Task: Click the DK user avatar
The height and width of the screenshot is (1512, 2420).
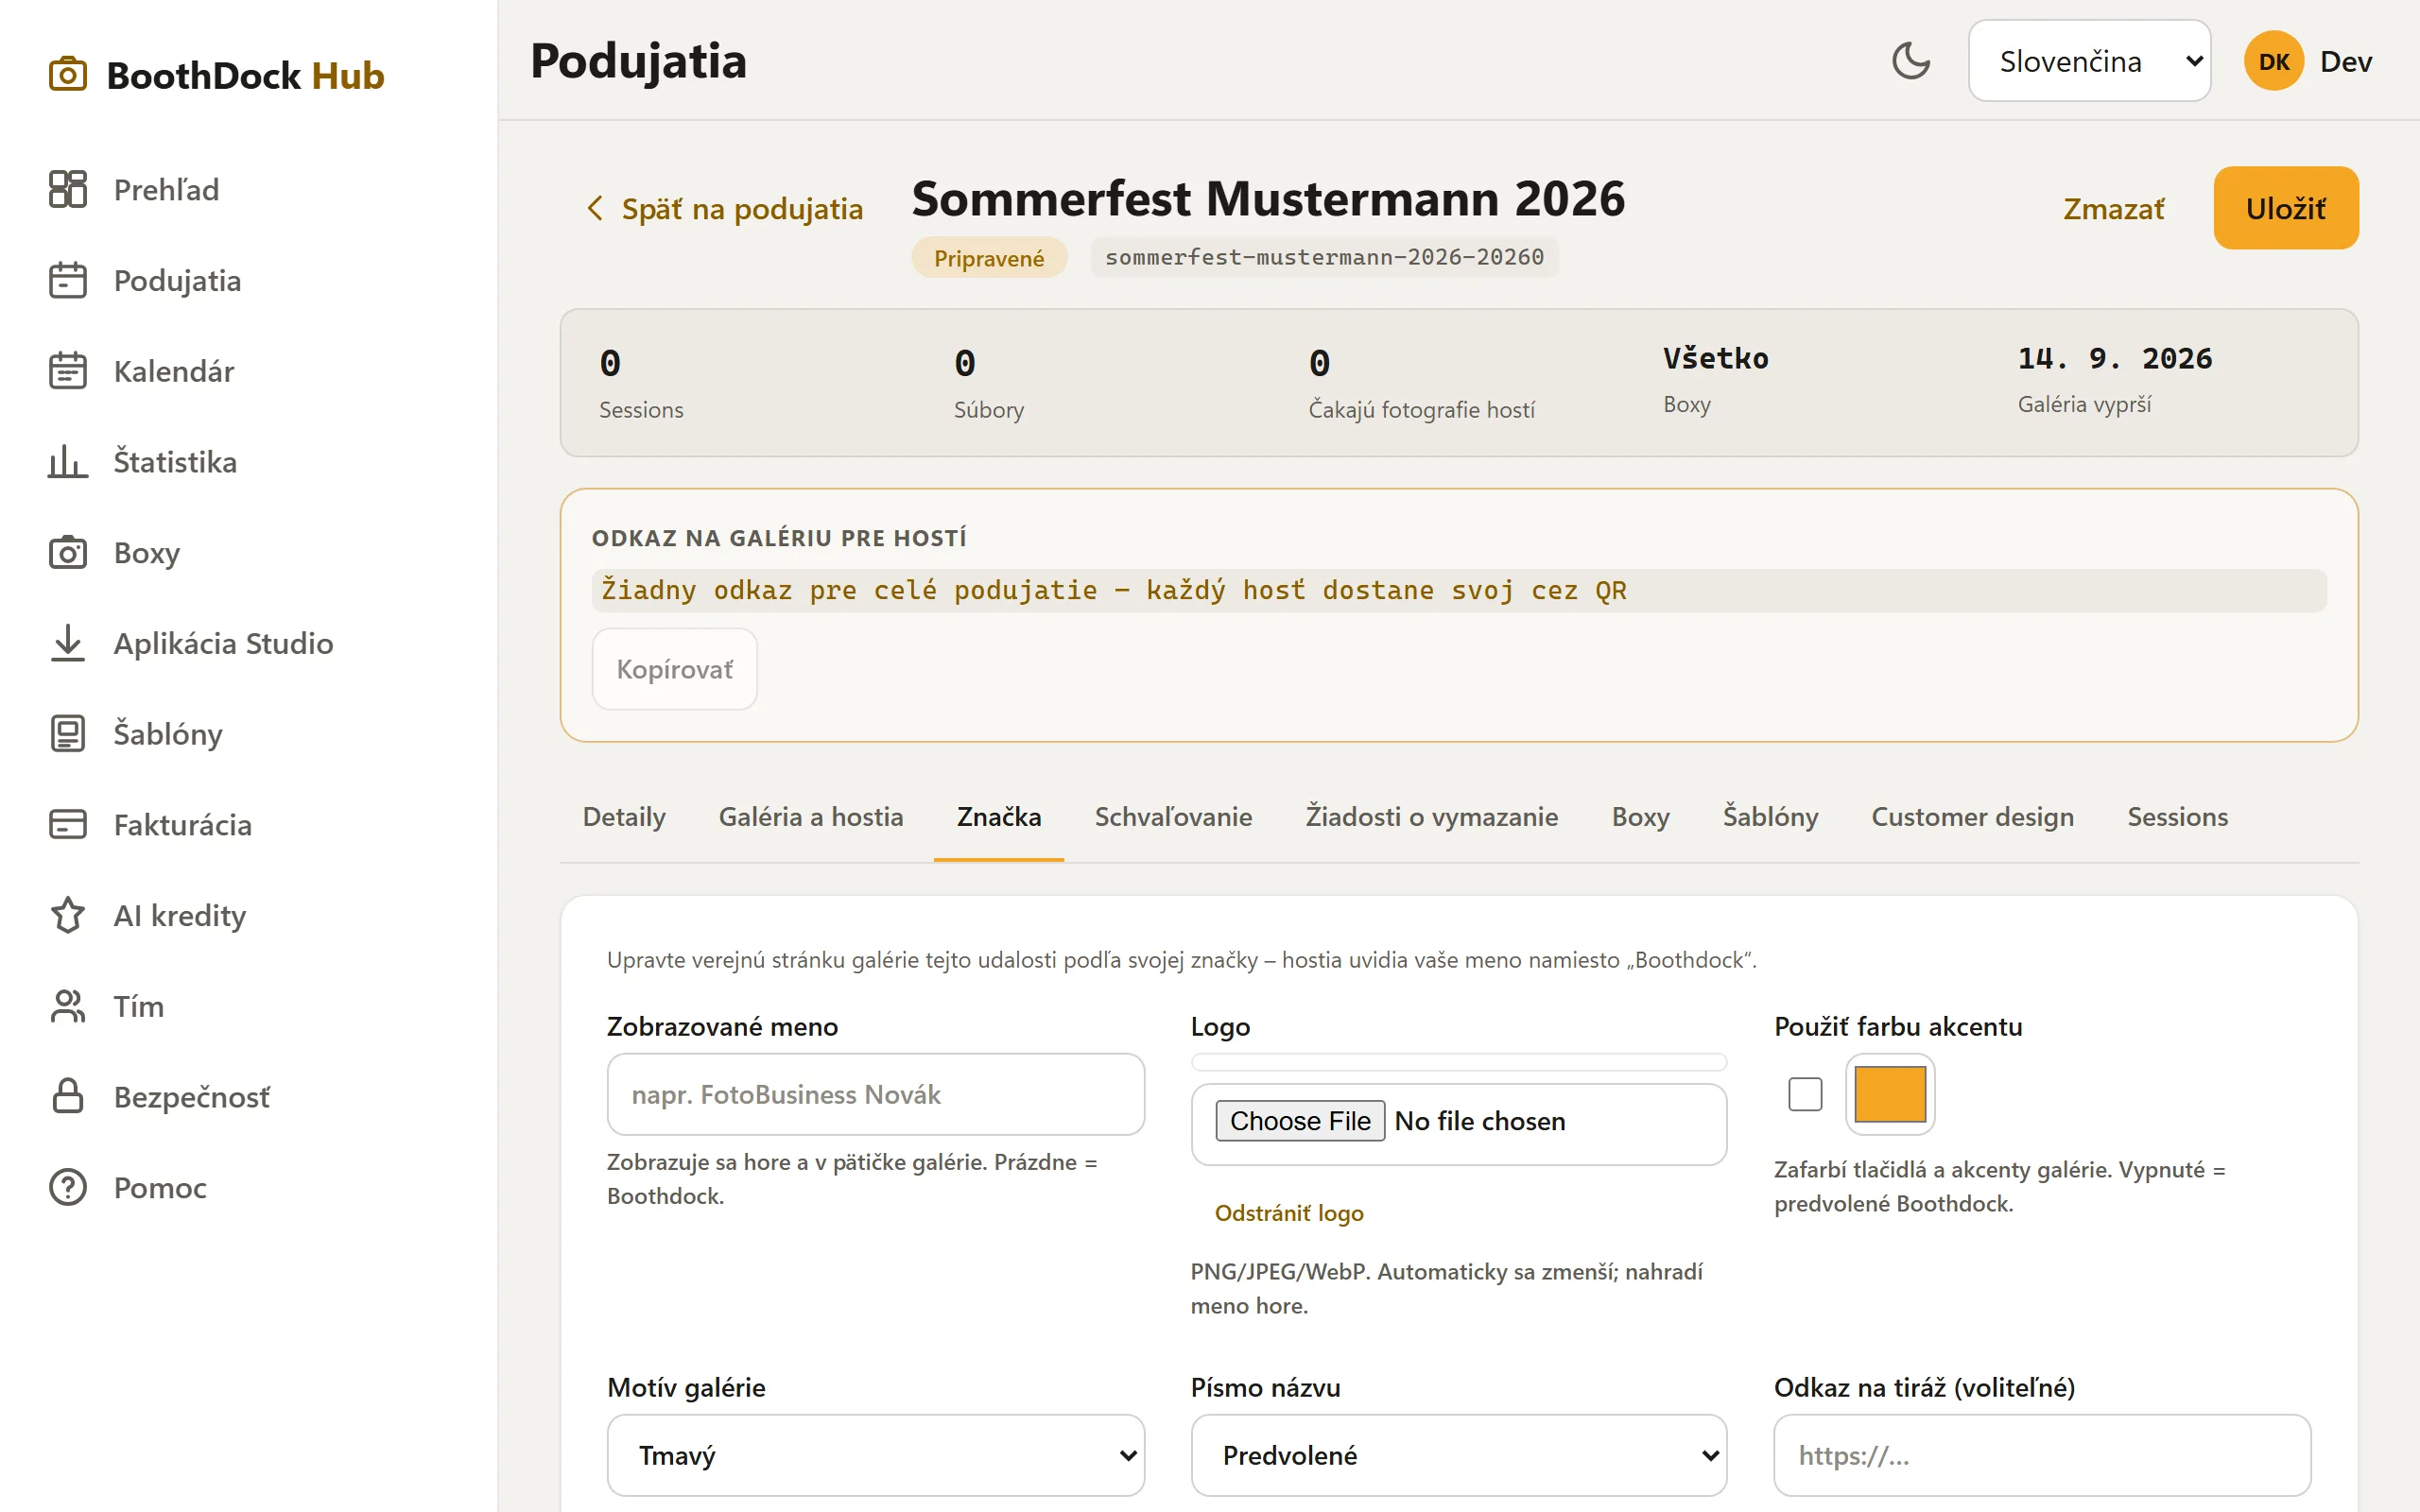Action: pyautogui.click(x=2273, y=61)
